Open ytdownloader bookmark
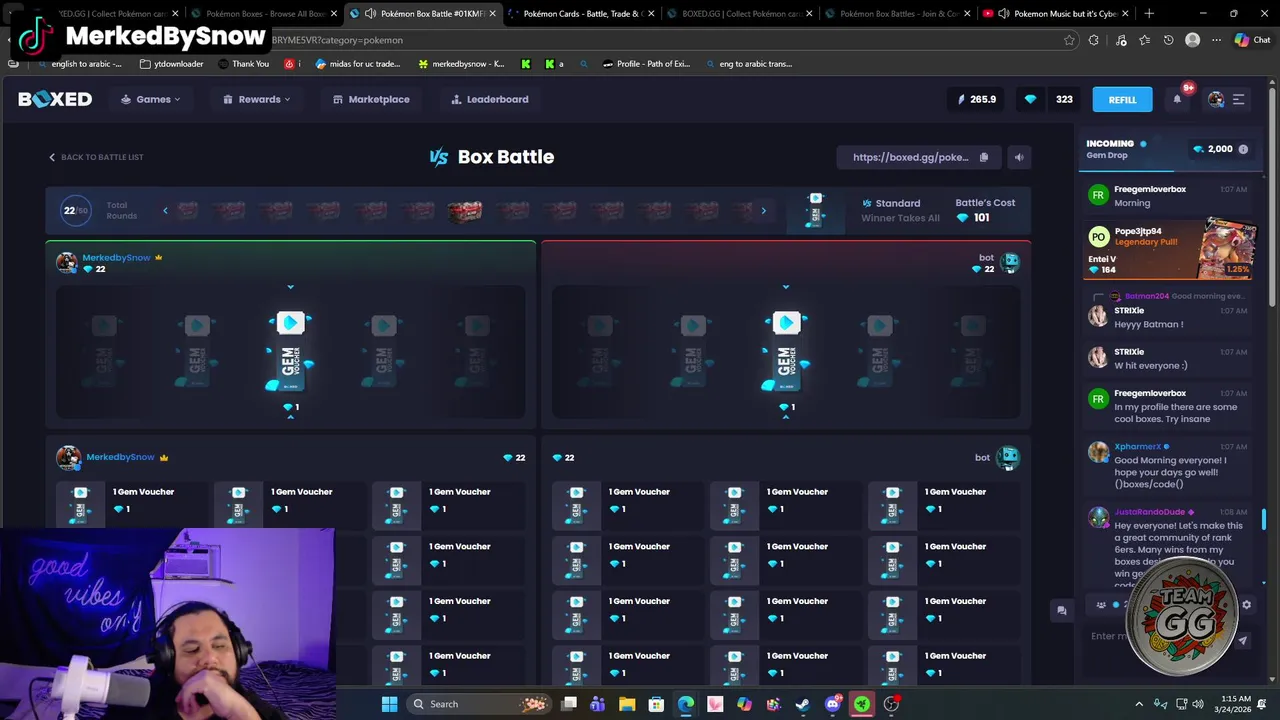Image resolution: width=1280 pixels, height=720 pixels. [171, 64]
